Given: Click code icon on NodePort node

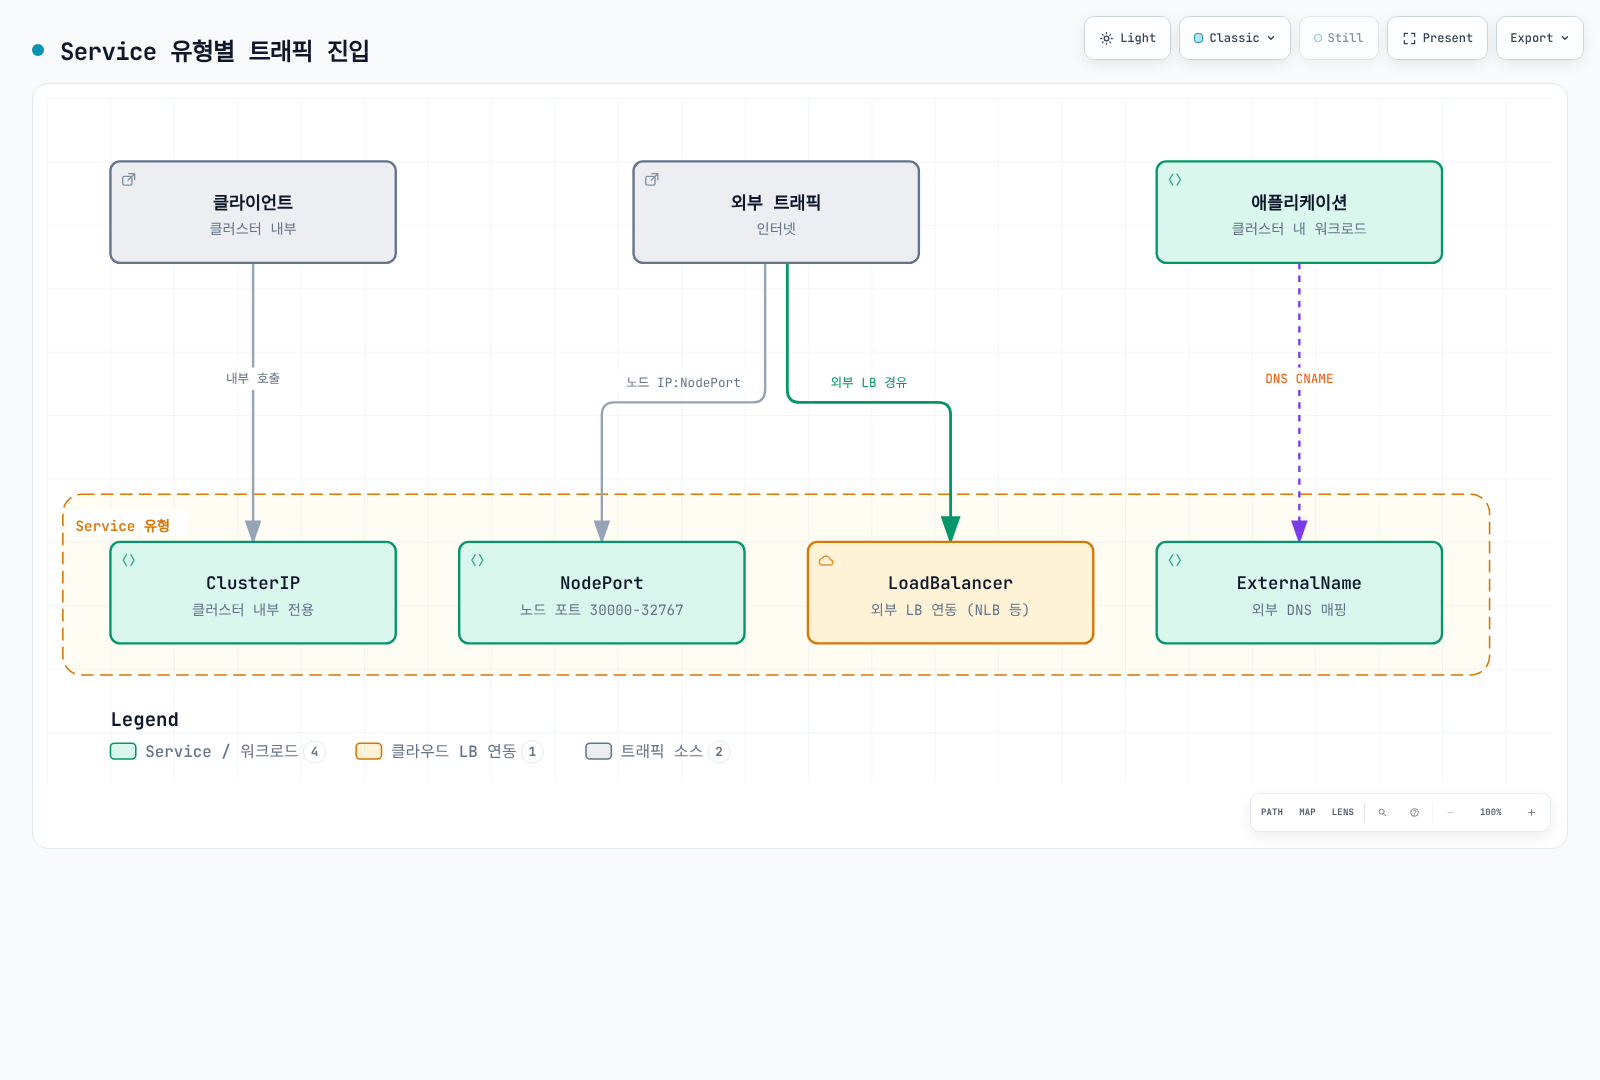Looking at the screenshot, I should pos(478,561).
